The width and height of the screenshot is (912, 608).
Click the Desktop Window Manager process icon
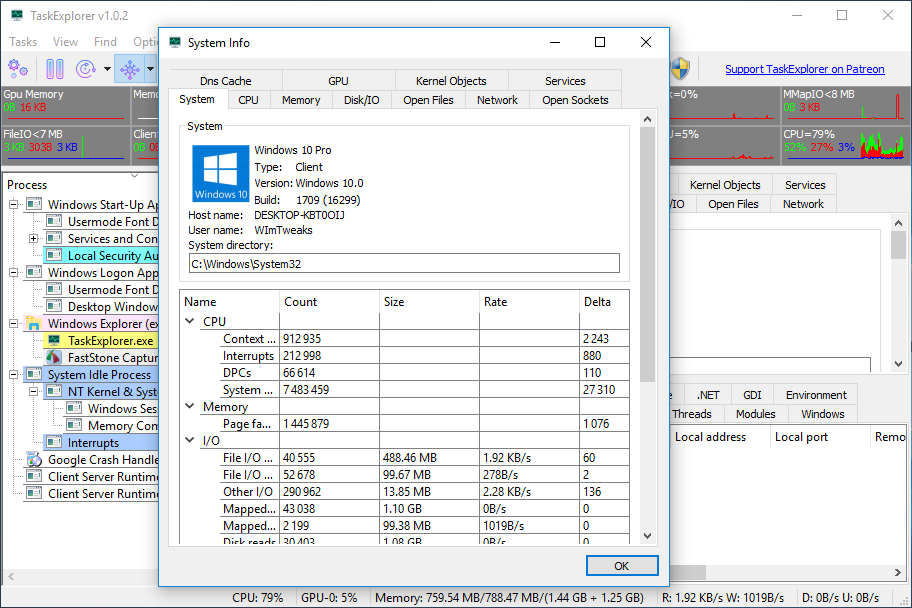(x=54, y=306)
